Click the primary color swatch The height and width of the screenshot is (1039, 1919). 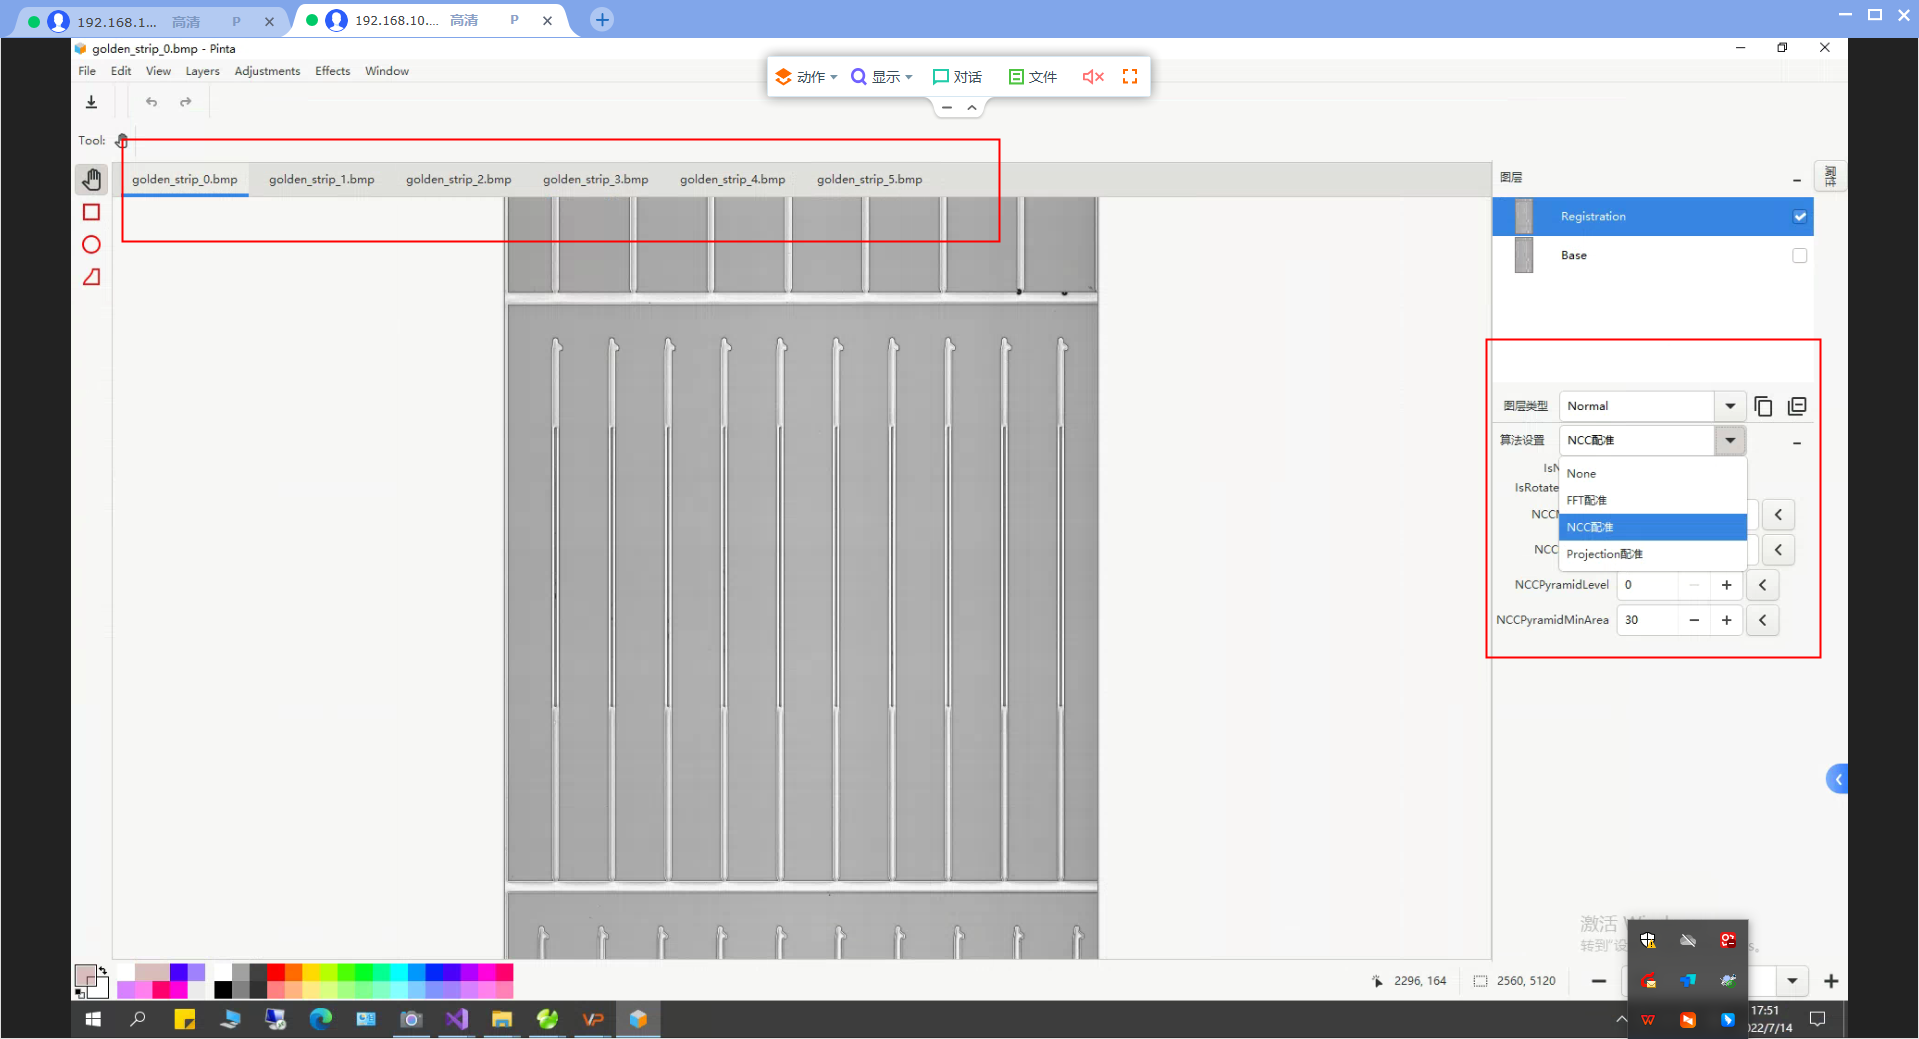click(85, 975)
